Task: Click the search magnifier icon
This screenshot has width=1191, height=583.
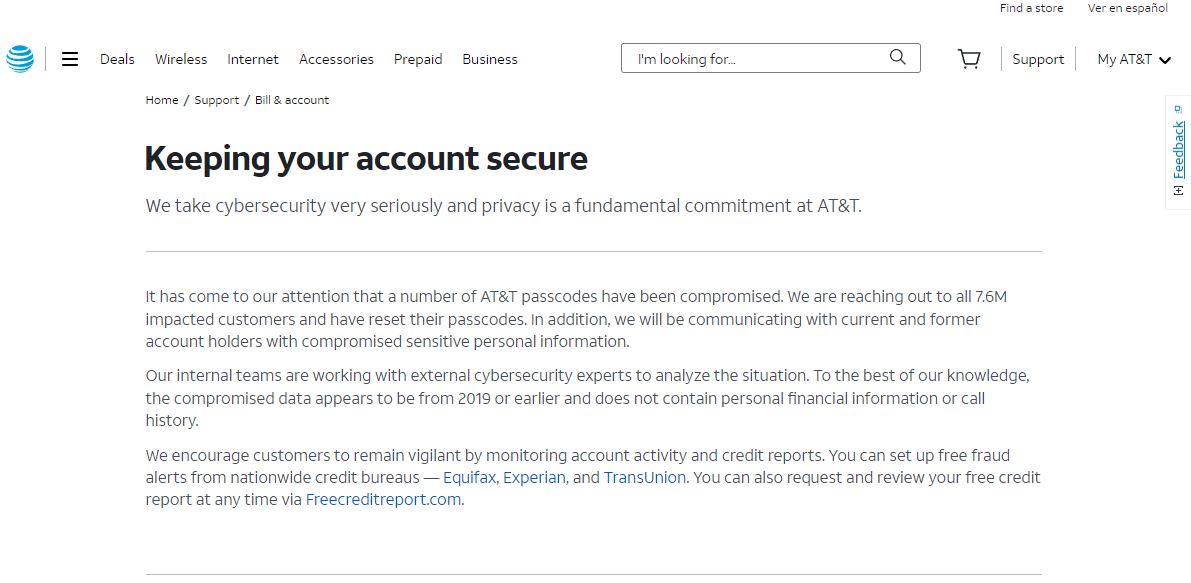Action: pyautogui.click(x=897, y=57)
